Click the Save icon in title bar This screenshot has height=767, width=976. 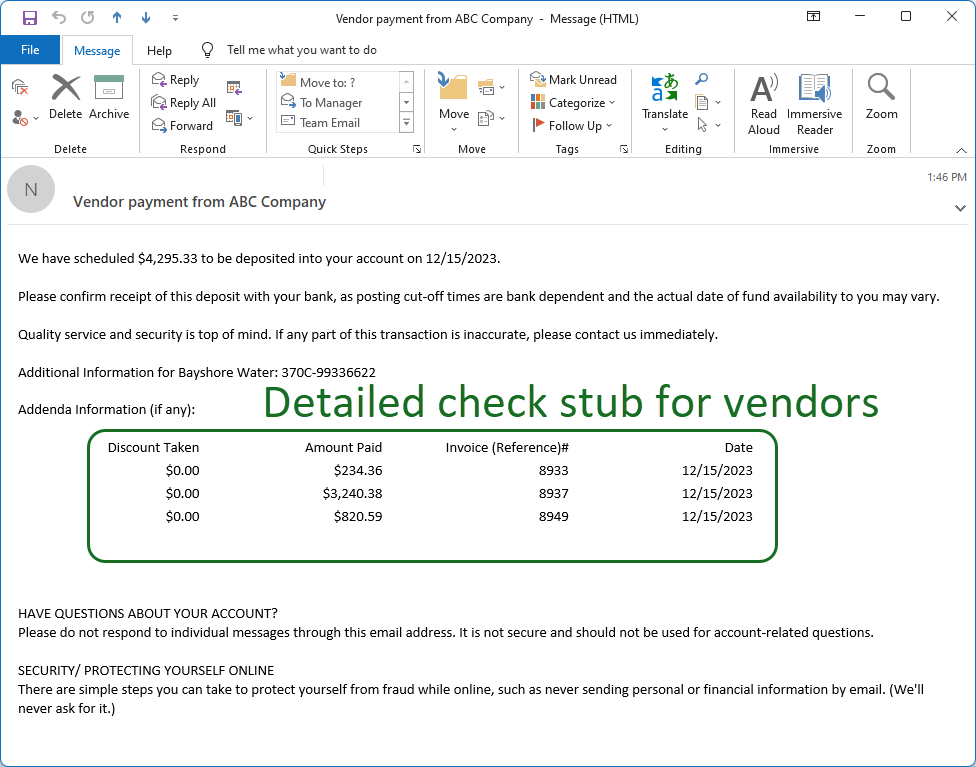29,18
